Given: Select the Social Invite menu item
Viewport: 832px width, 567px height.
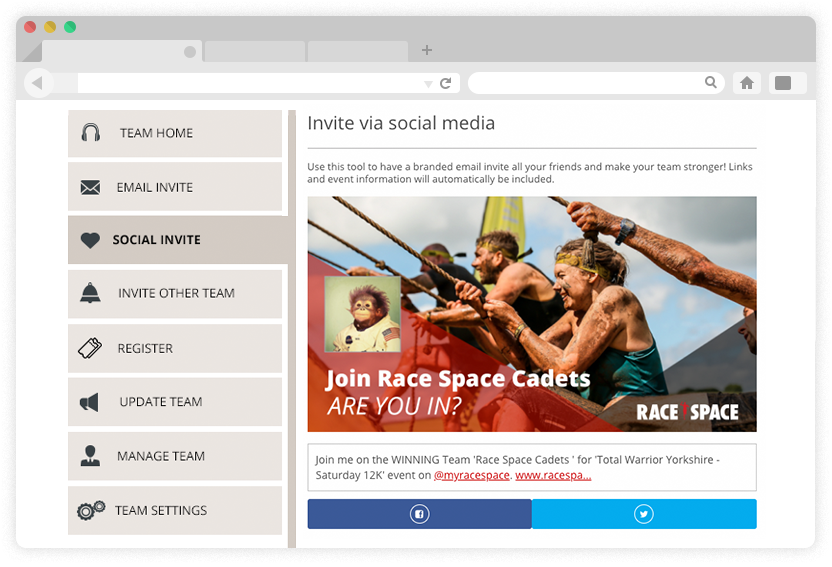Looking at the screenshot, I should click(x=178, y=240).
